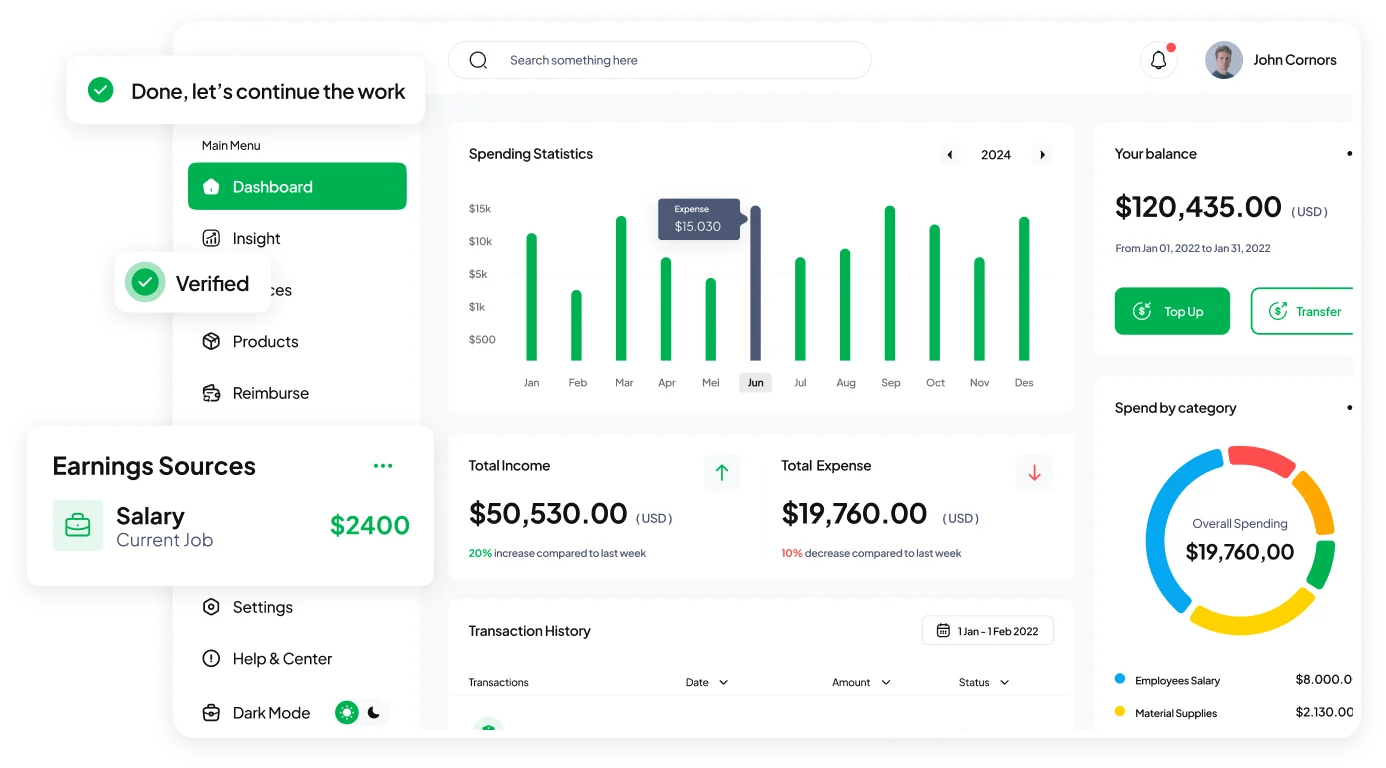Click the Total Expense down arrow icon
This screenshot has width=1386, height=768.
(x=1034, y=473)
